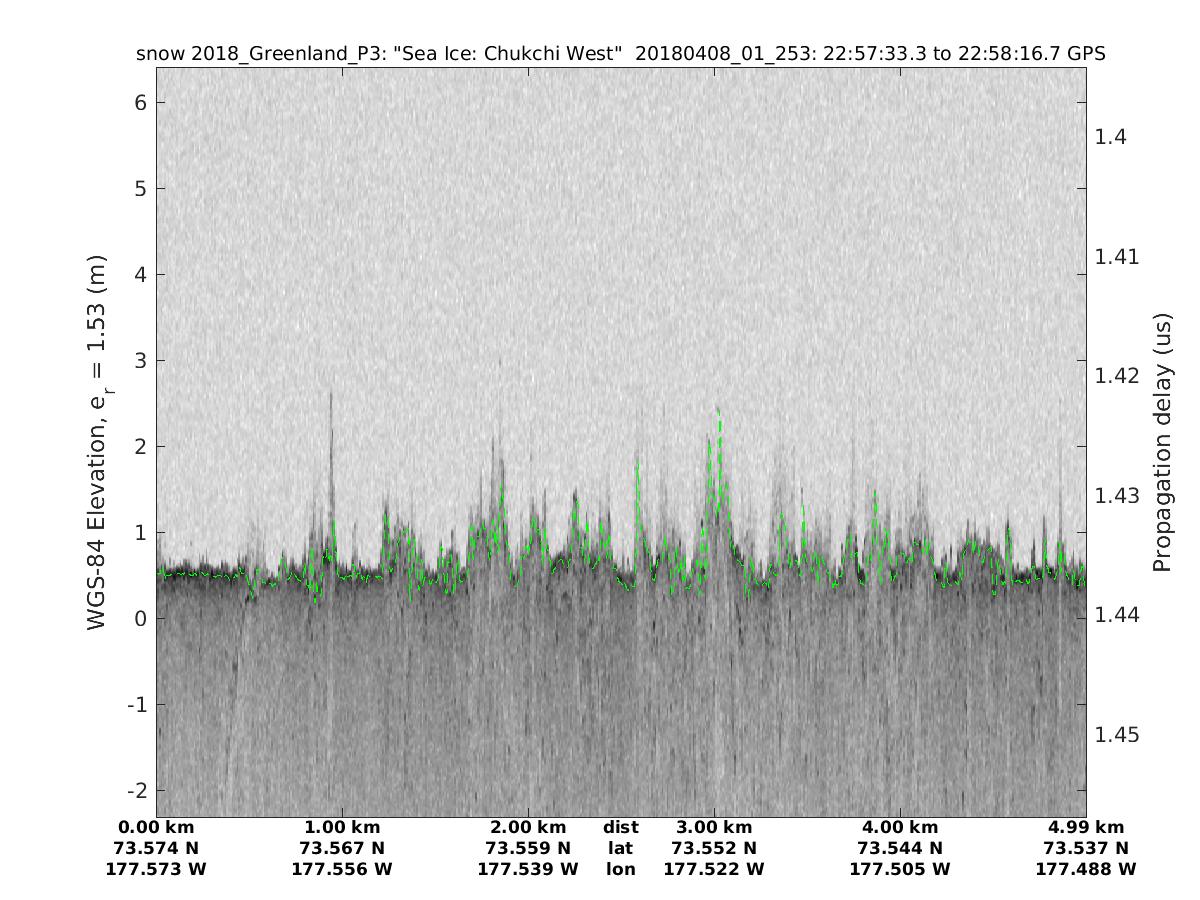
Task: Click the -2 elevation tick label
Action: [x=137, y=790]
